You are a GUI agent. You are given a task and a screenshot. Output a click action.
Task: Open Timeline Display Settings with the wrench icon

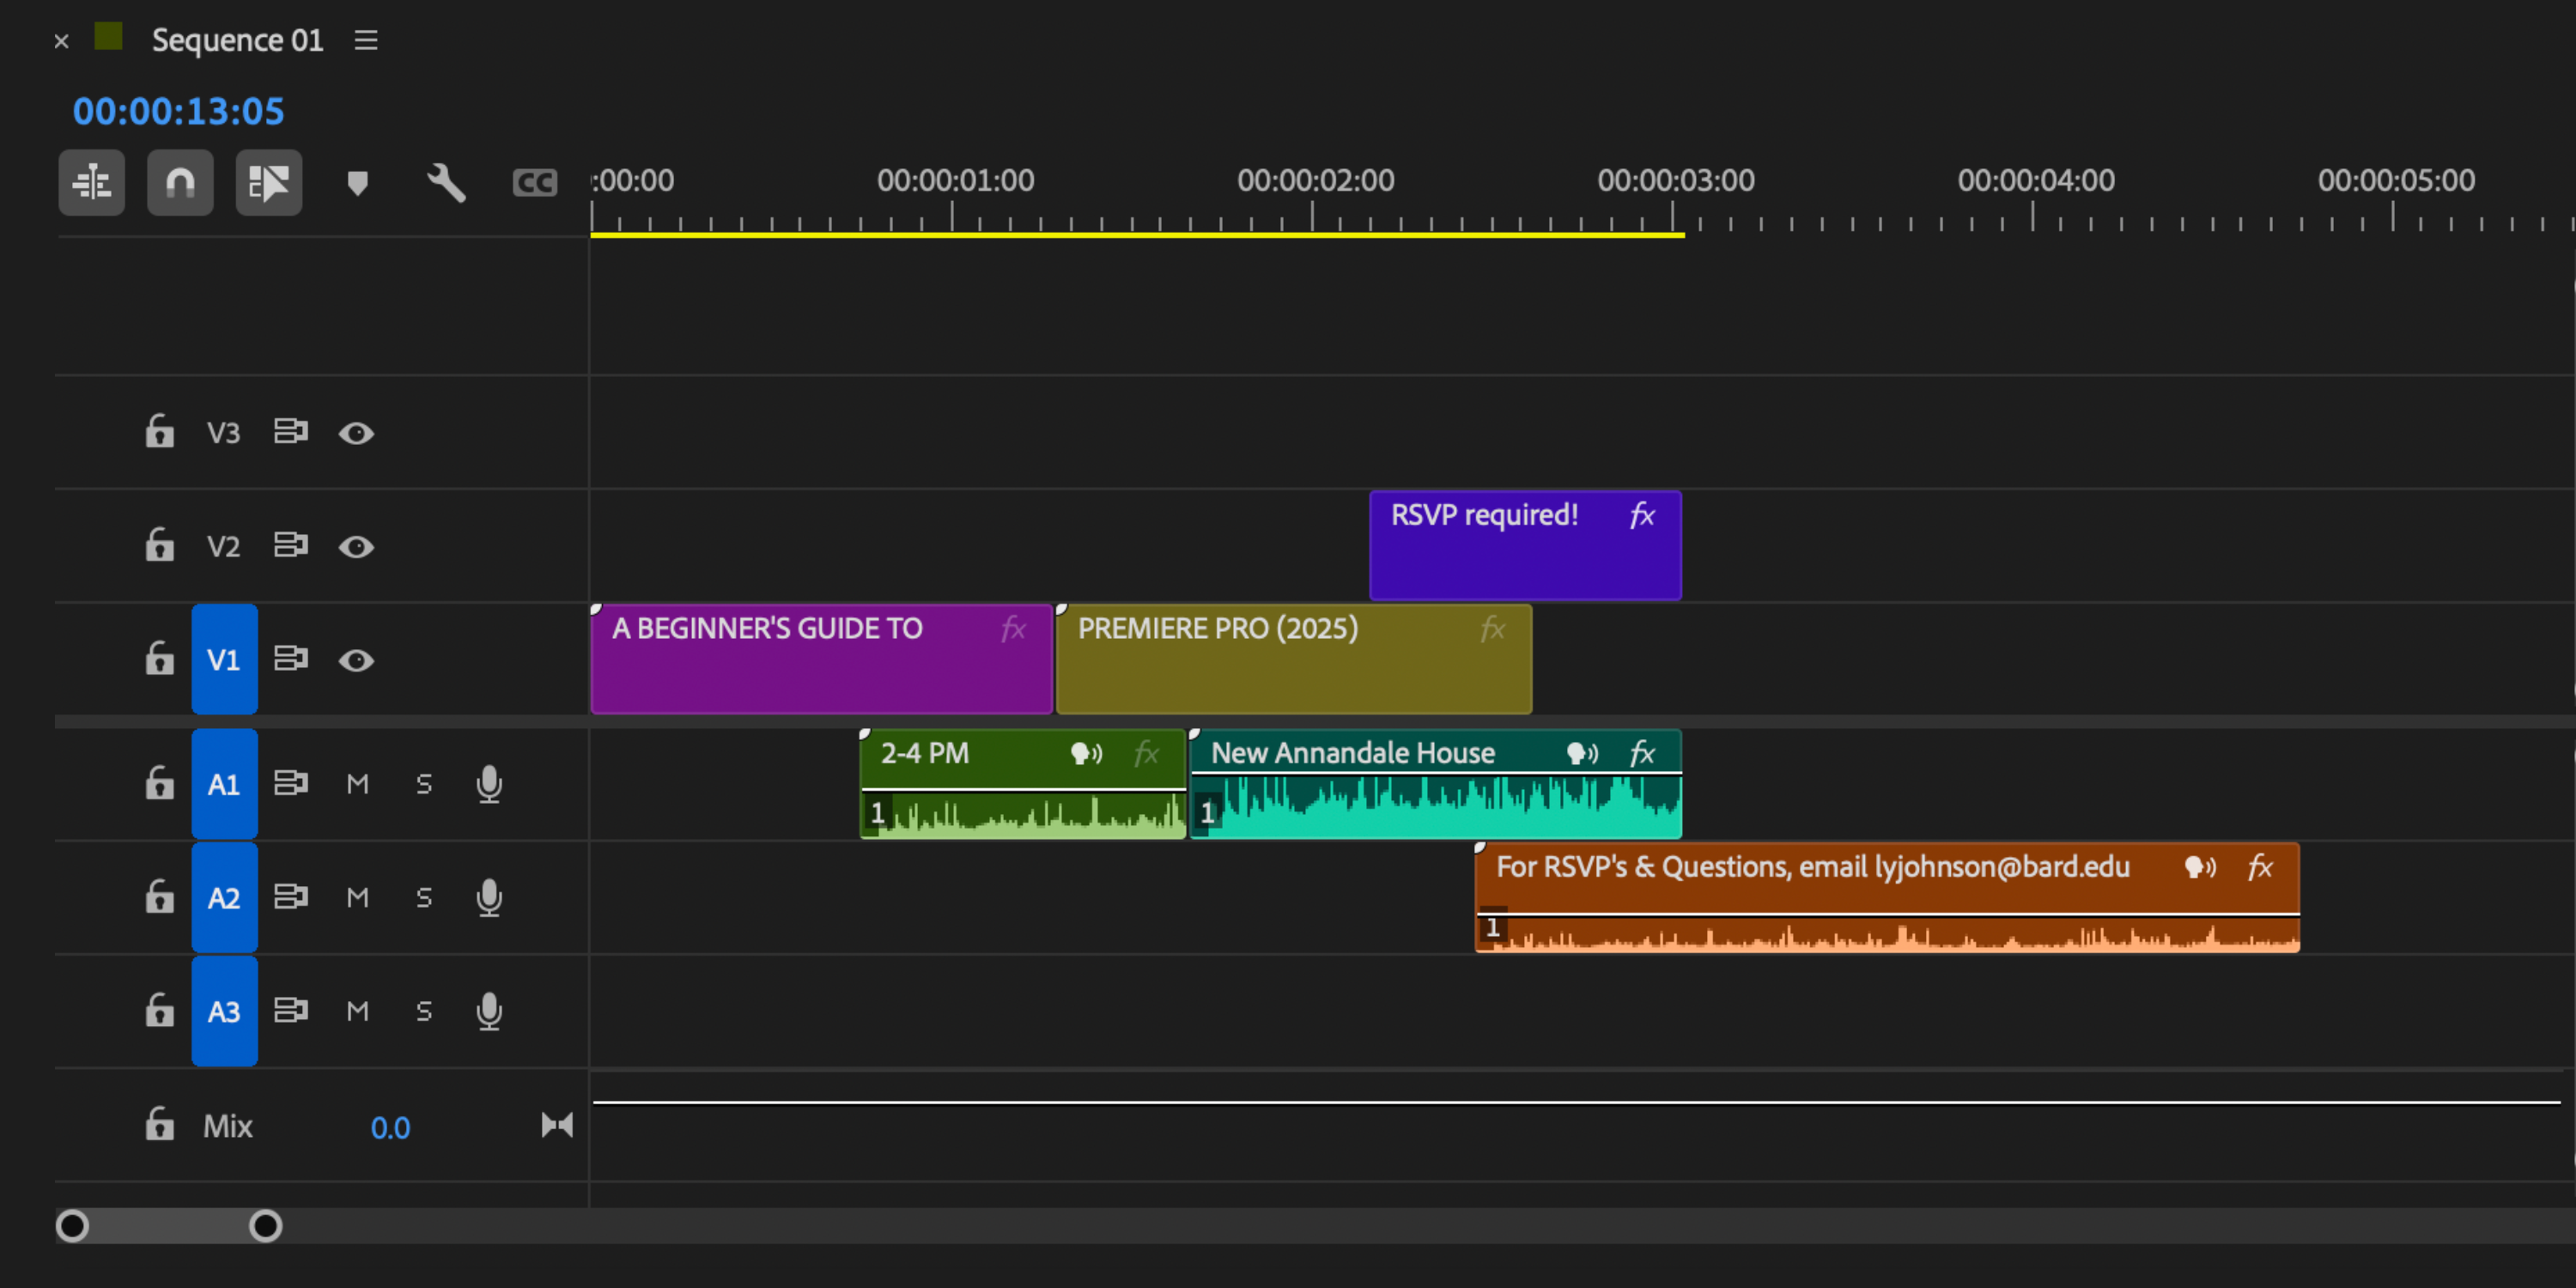point(445,182)
